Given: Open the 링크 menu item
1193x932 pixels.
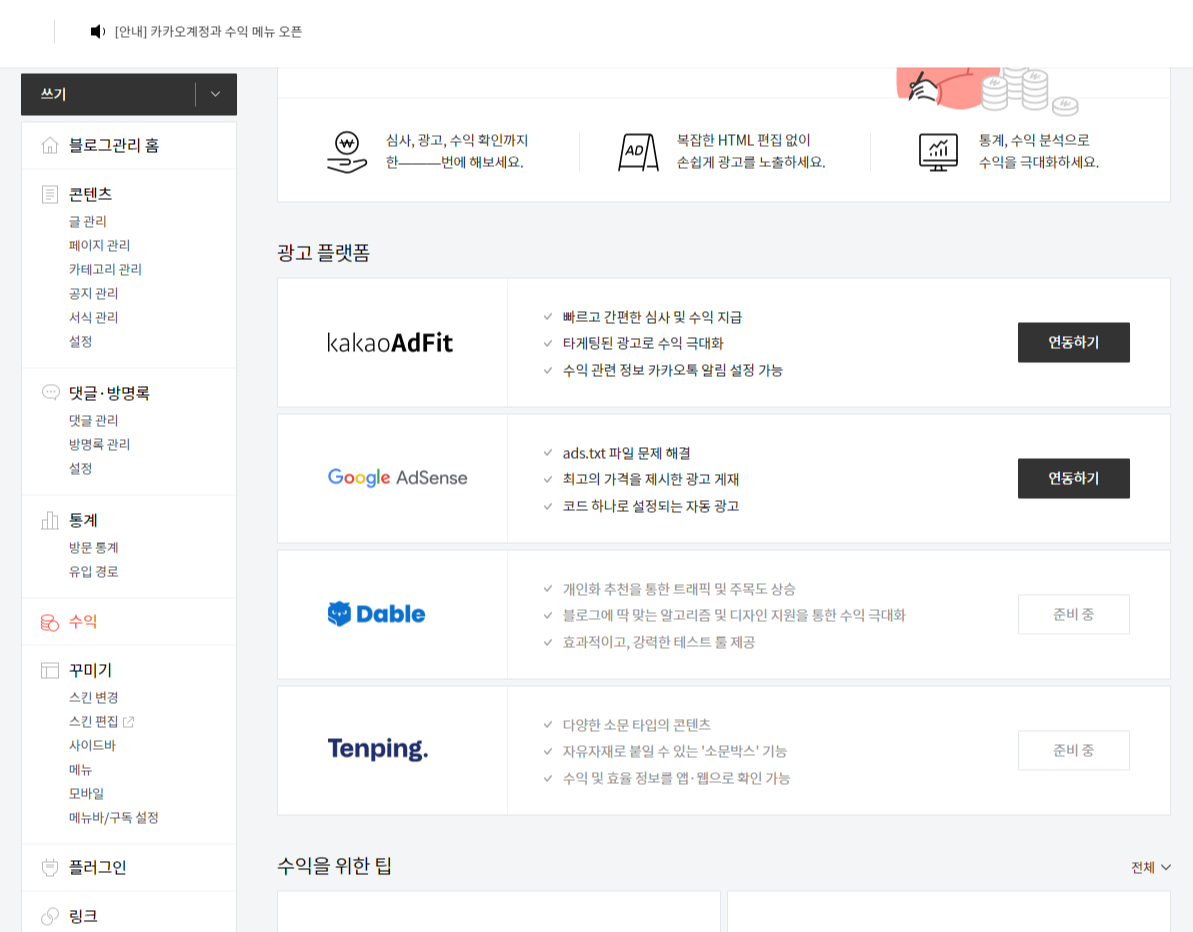Looking at the screenshot, I should [84, 916].
